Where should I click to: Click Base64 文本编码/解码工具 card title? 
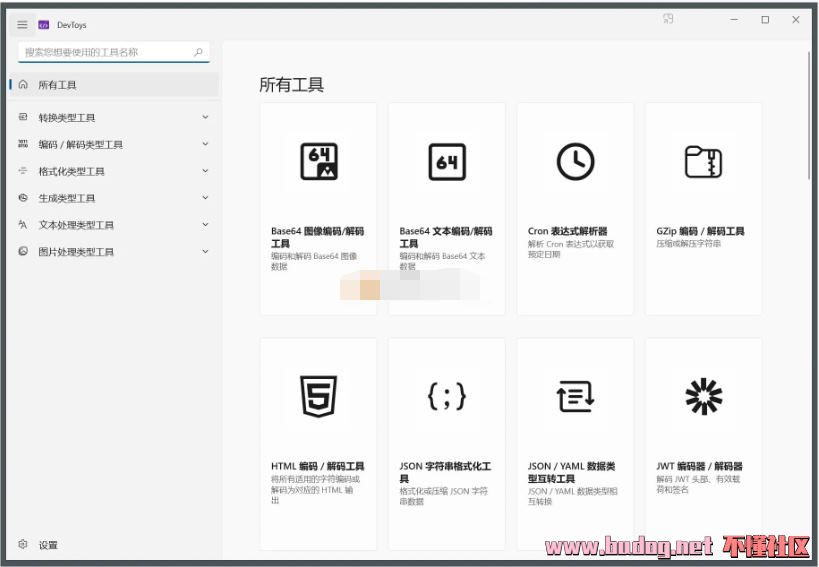(x=446, y=237)
